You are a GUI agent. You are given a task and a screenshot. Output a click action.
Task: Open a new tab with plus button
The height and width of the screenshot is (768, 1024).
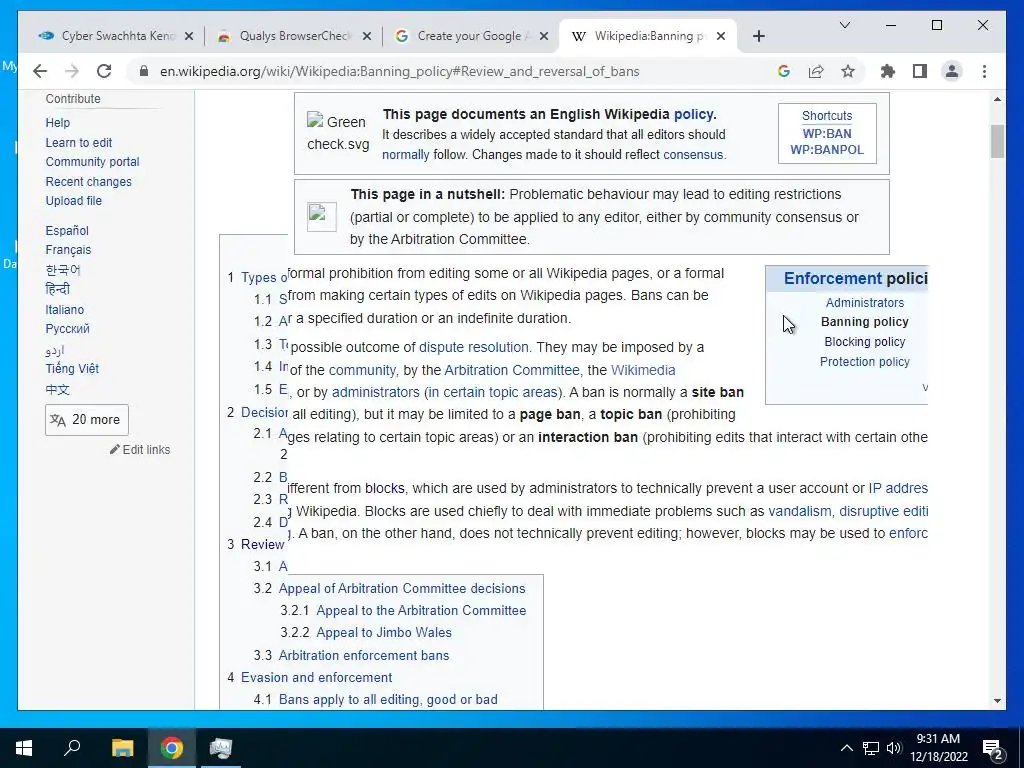coord(758,36)
